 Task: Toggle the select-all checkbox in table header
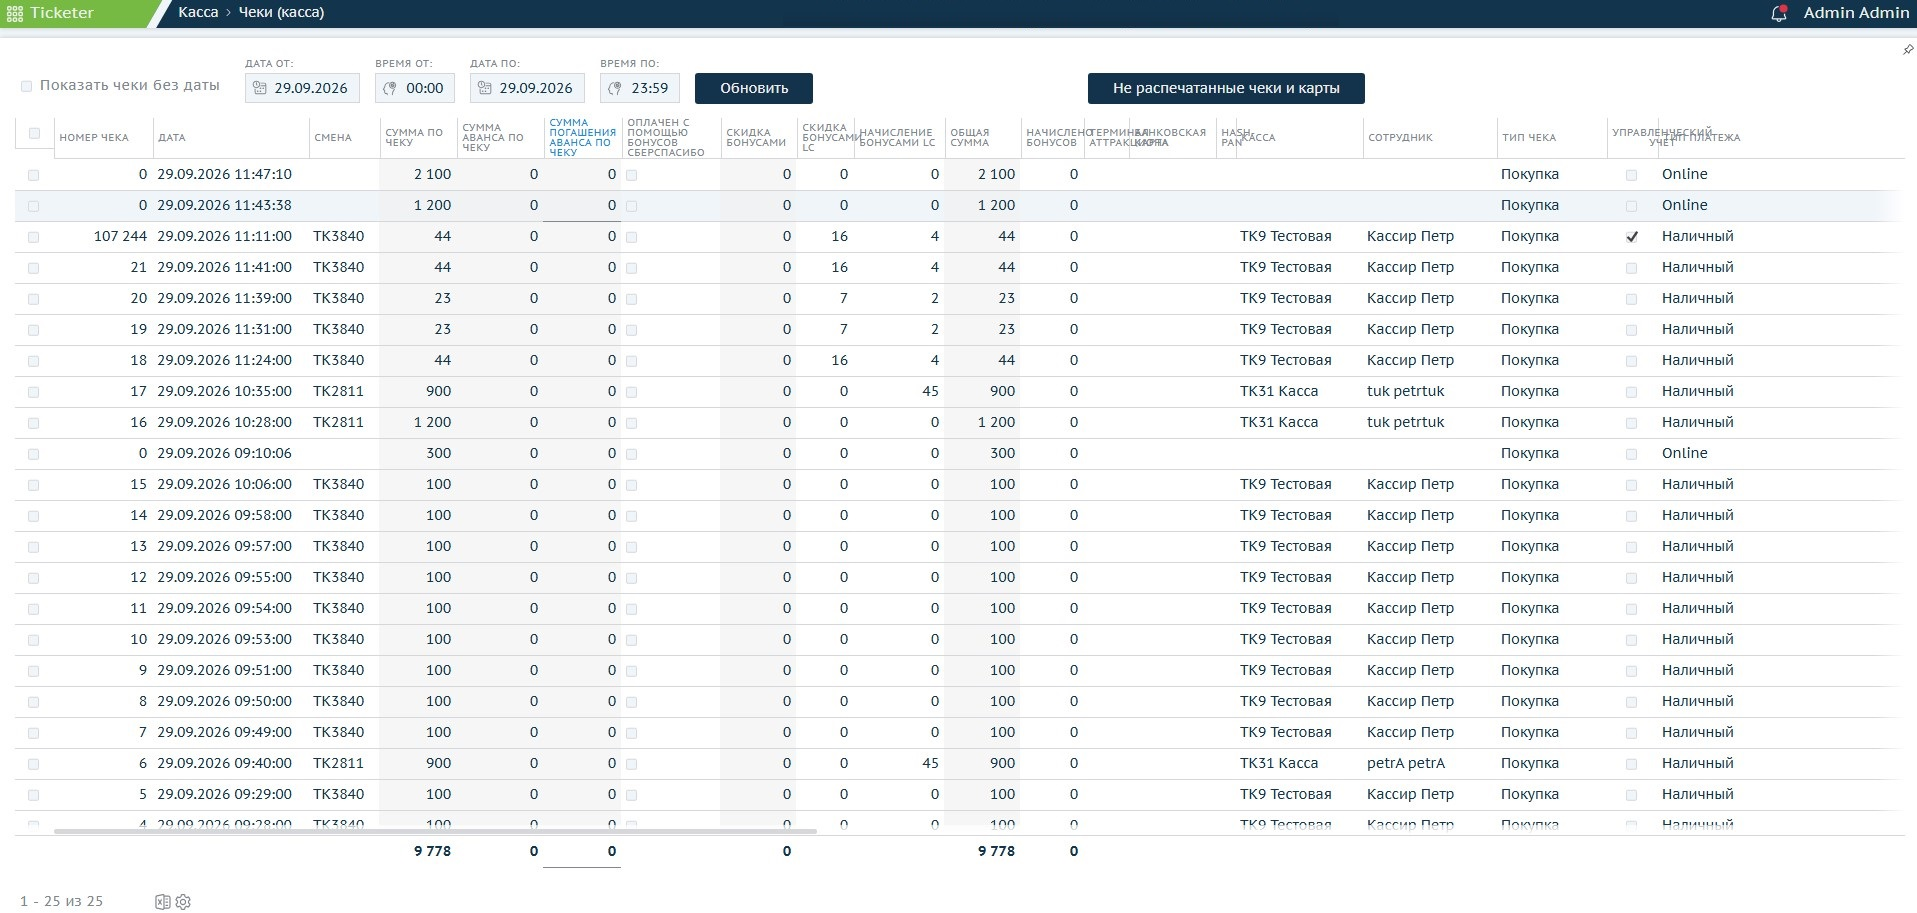pyautogui.click(x=34, y=133)
